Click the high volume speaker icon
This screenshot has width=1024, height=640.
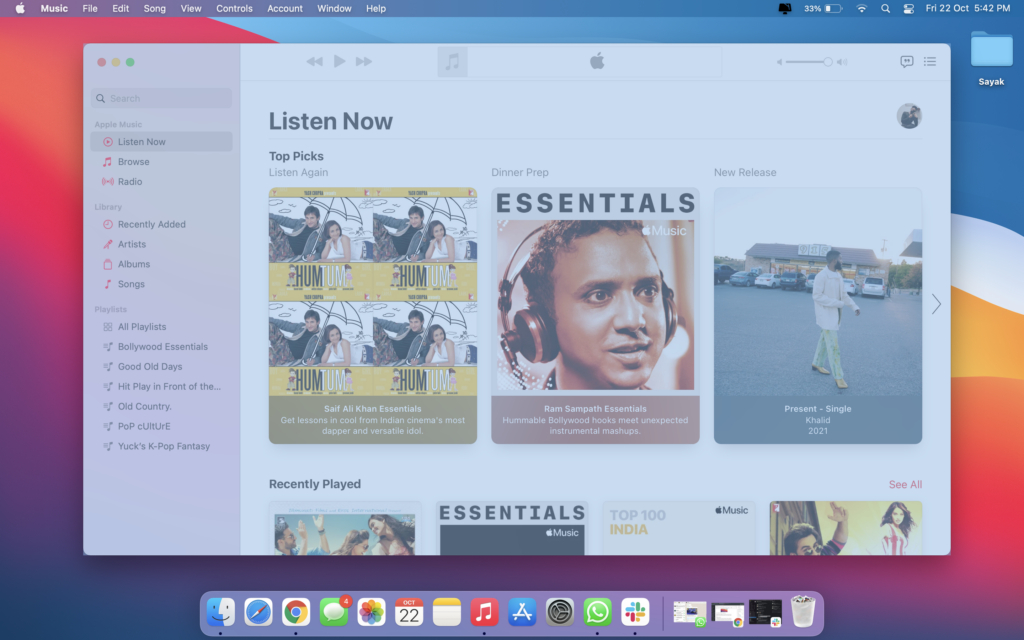click(x=842, y=62)
